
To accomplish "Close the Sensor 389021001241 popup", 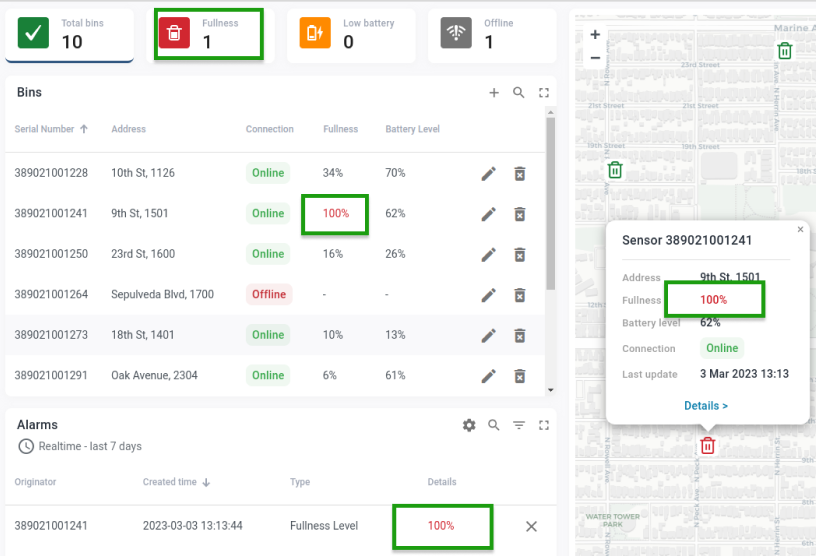I will [x=800, y=229].
